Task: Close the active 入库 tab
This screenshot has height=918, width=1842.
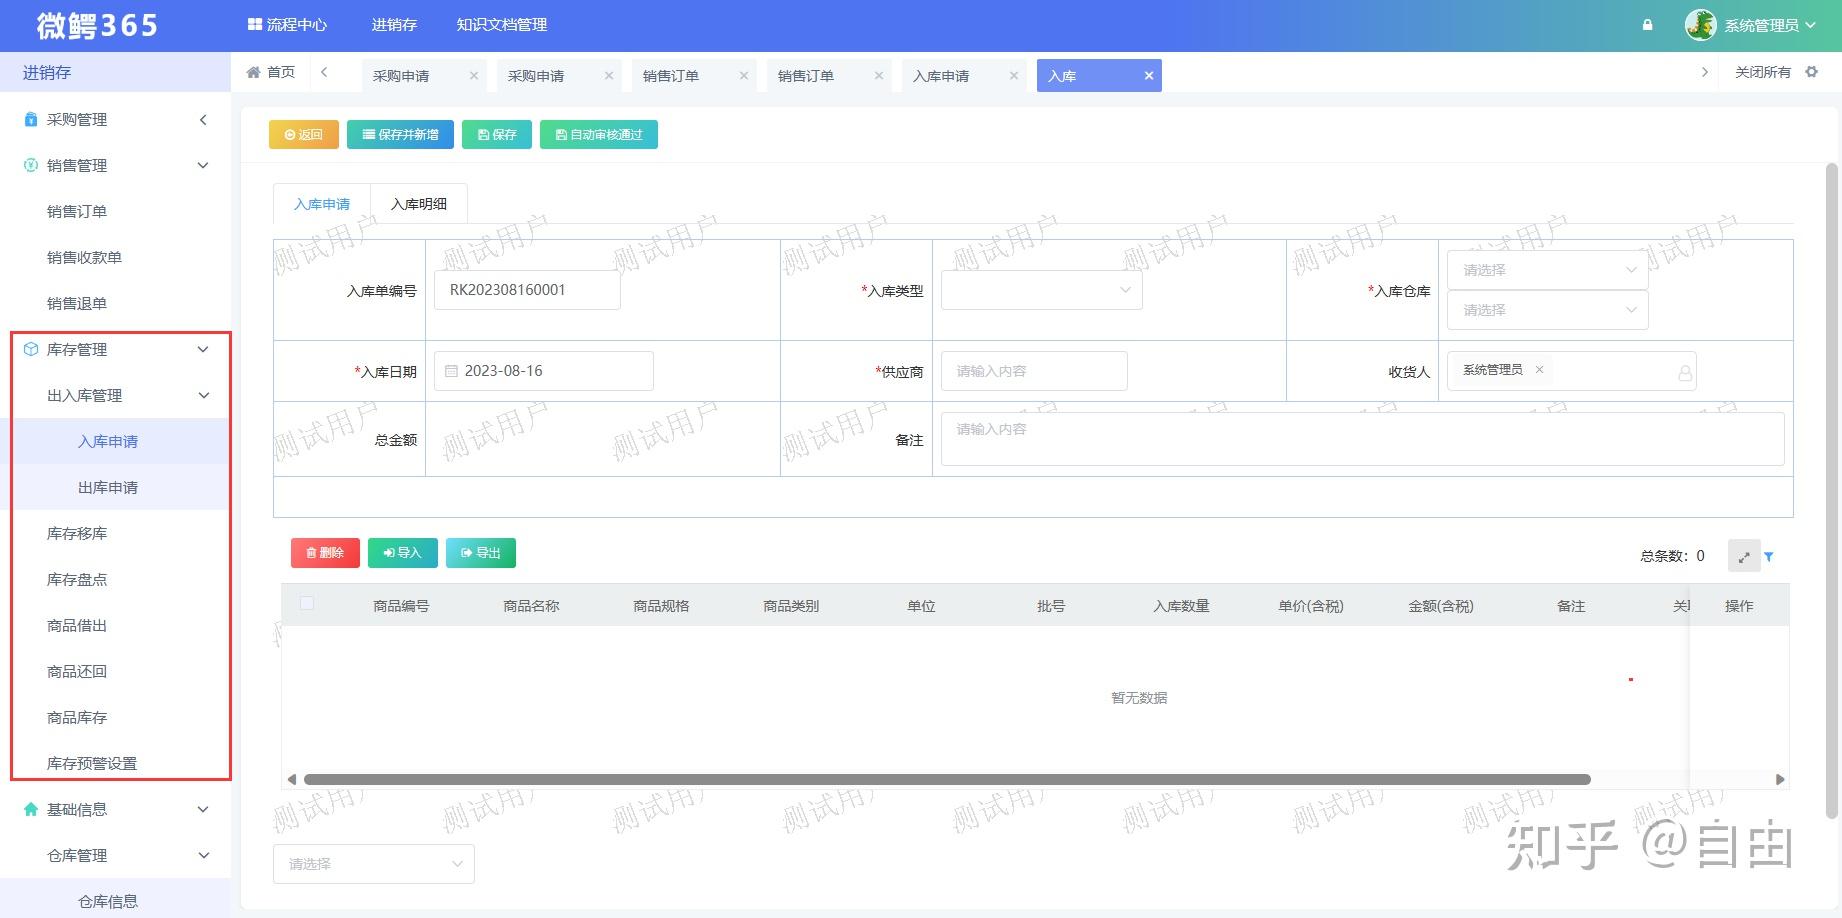Action: (x=1149, y=76)
